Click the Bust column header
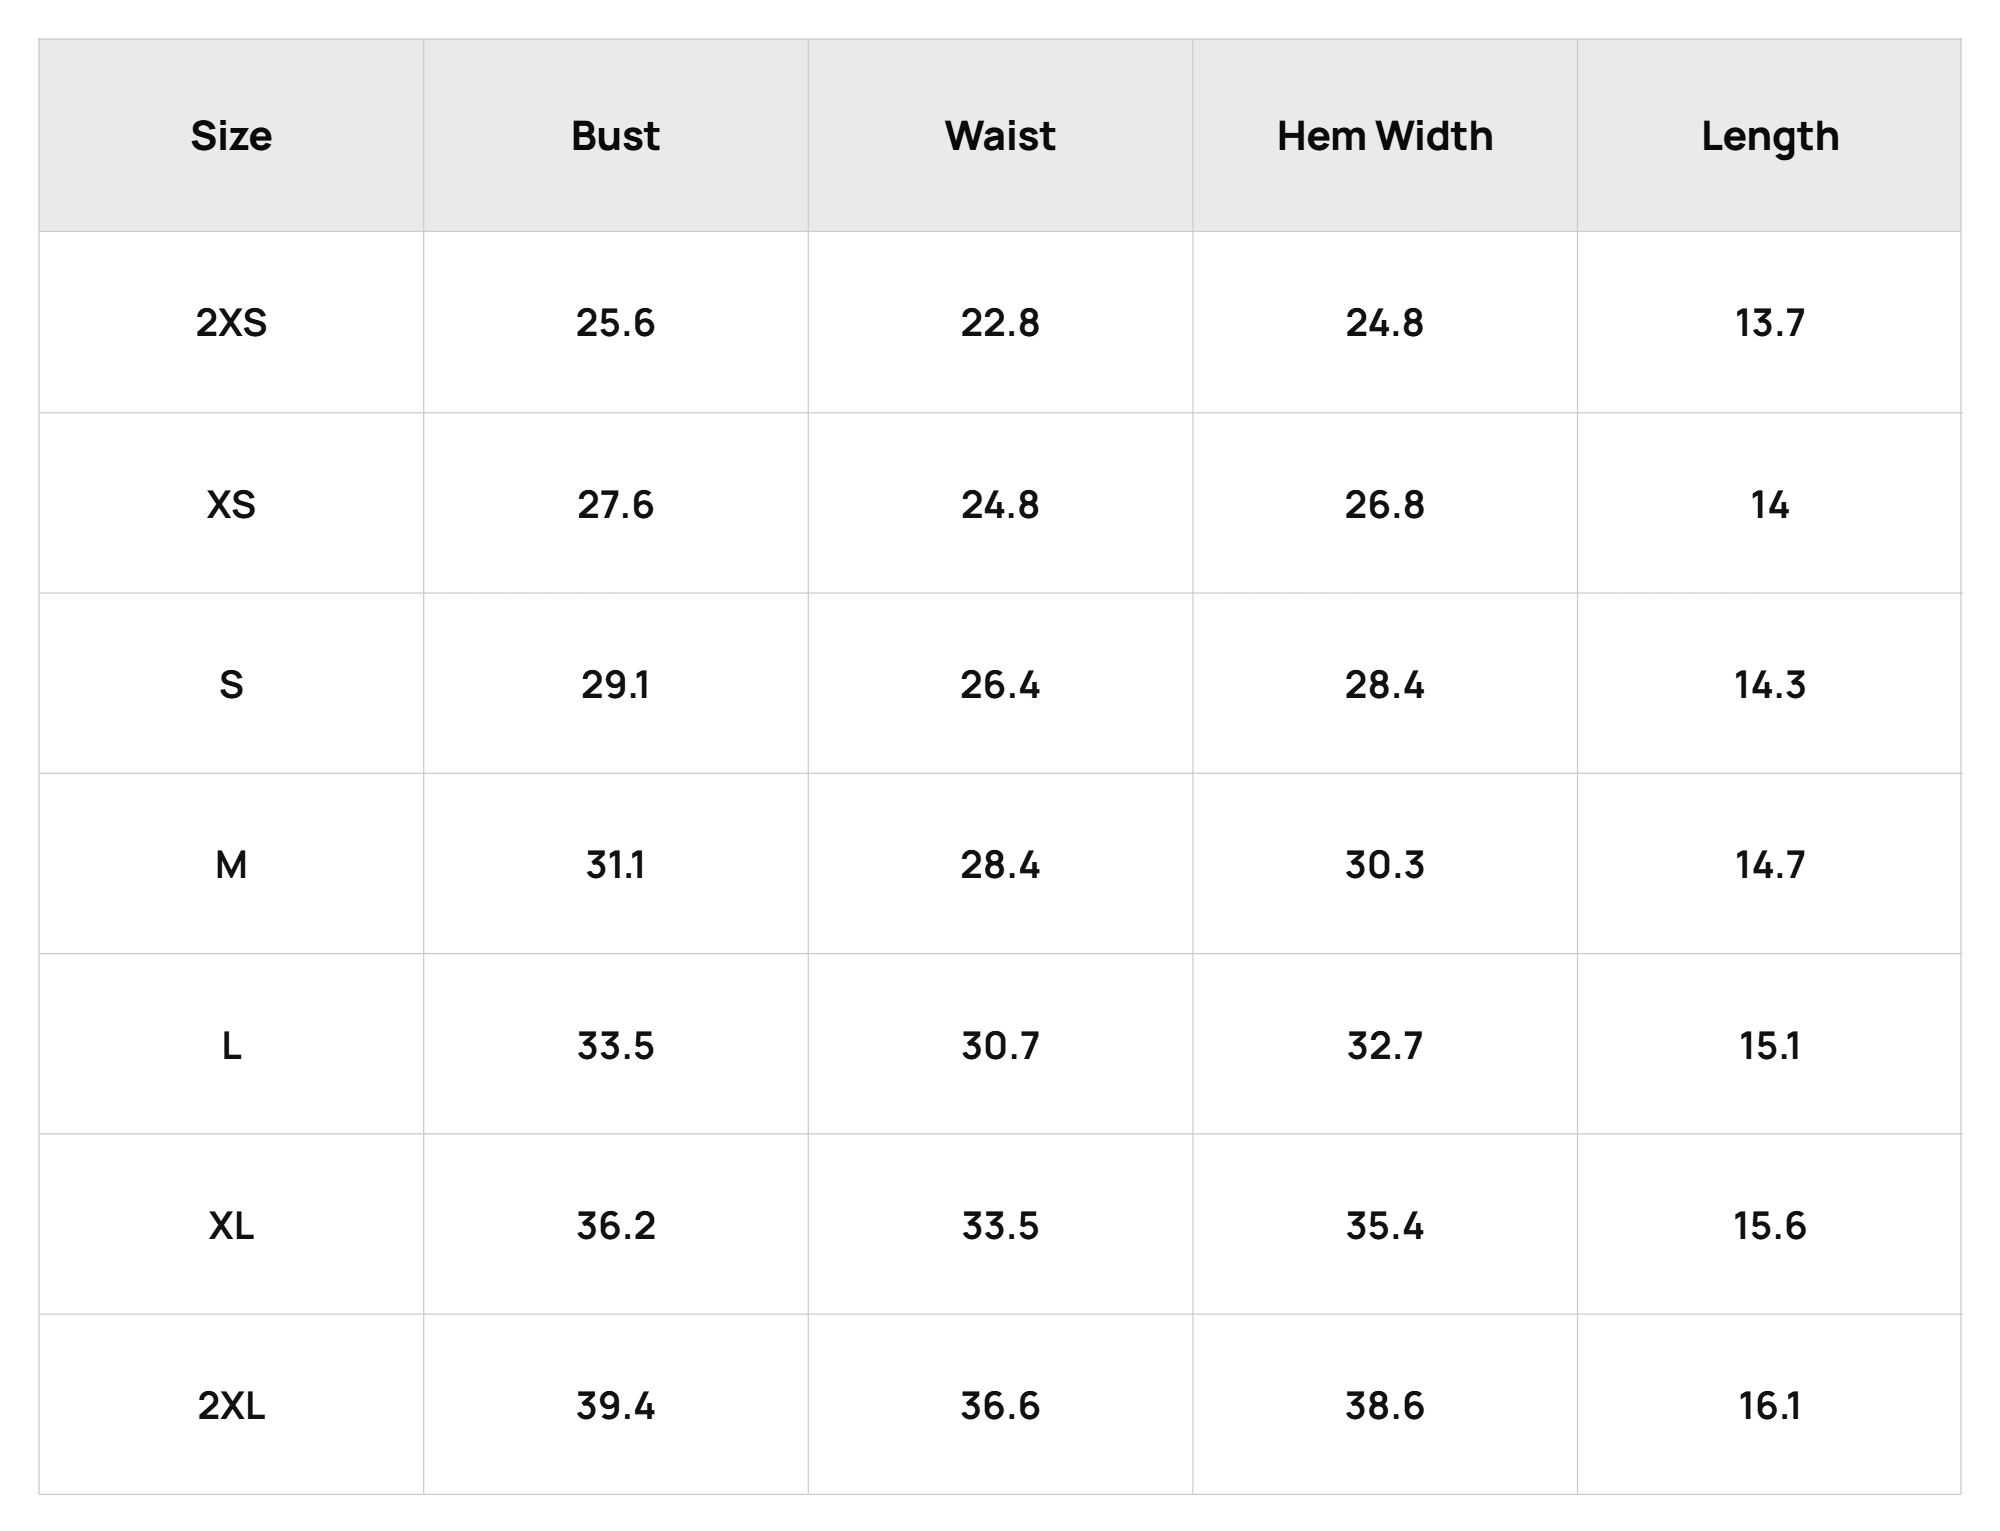2000x1531 pixels. (x=615, y=136)
